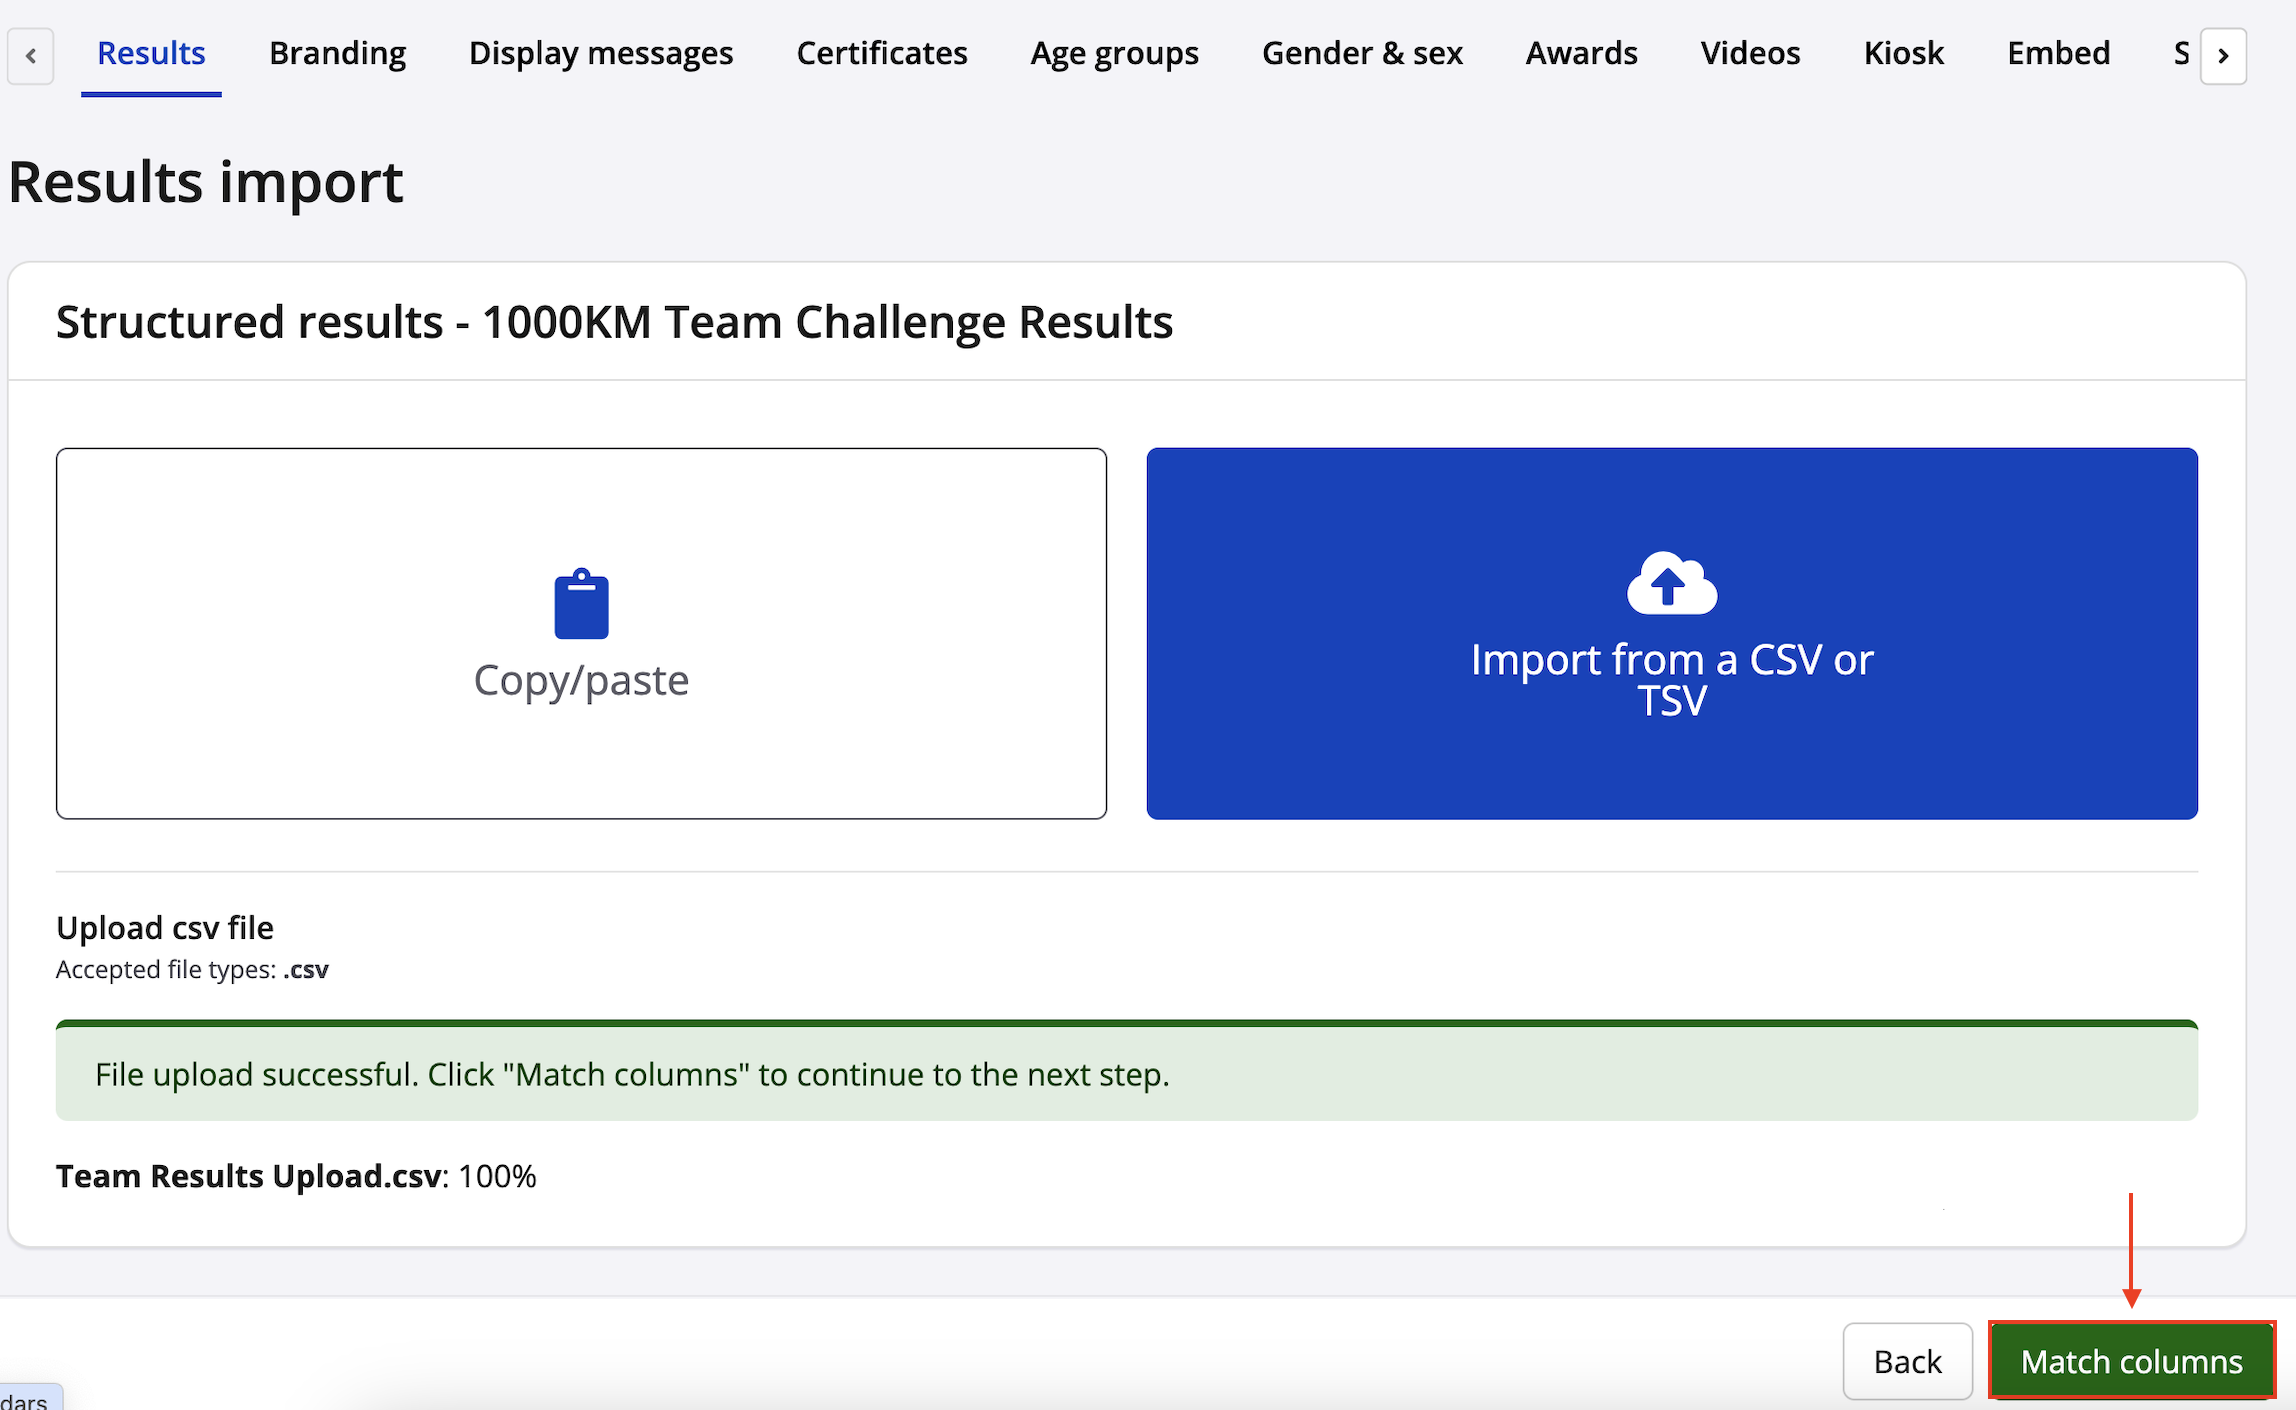Go to the Certificates tab
This screenshot has width=2296, height=1410.
[881, 53]
